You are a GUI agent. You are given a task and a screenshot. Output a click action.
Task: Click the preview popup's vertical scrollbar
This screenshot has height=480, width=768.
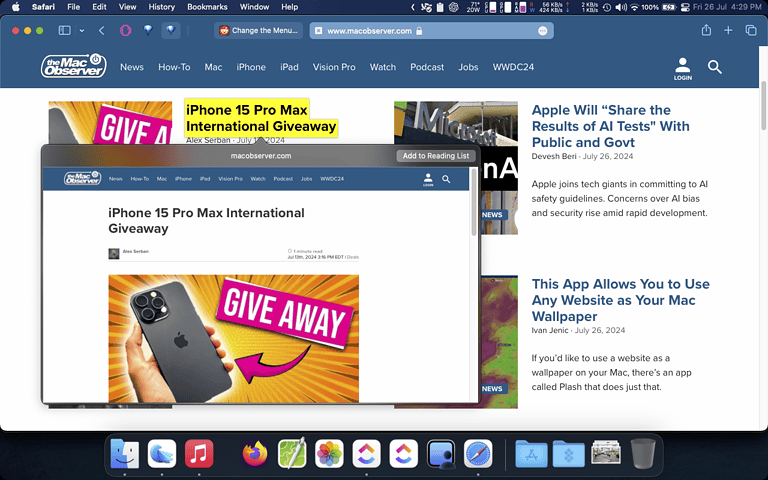474,215
